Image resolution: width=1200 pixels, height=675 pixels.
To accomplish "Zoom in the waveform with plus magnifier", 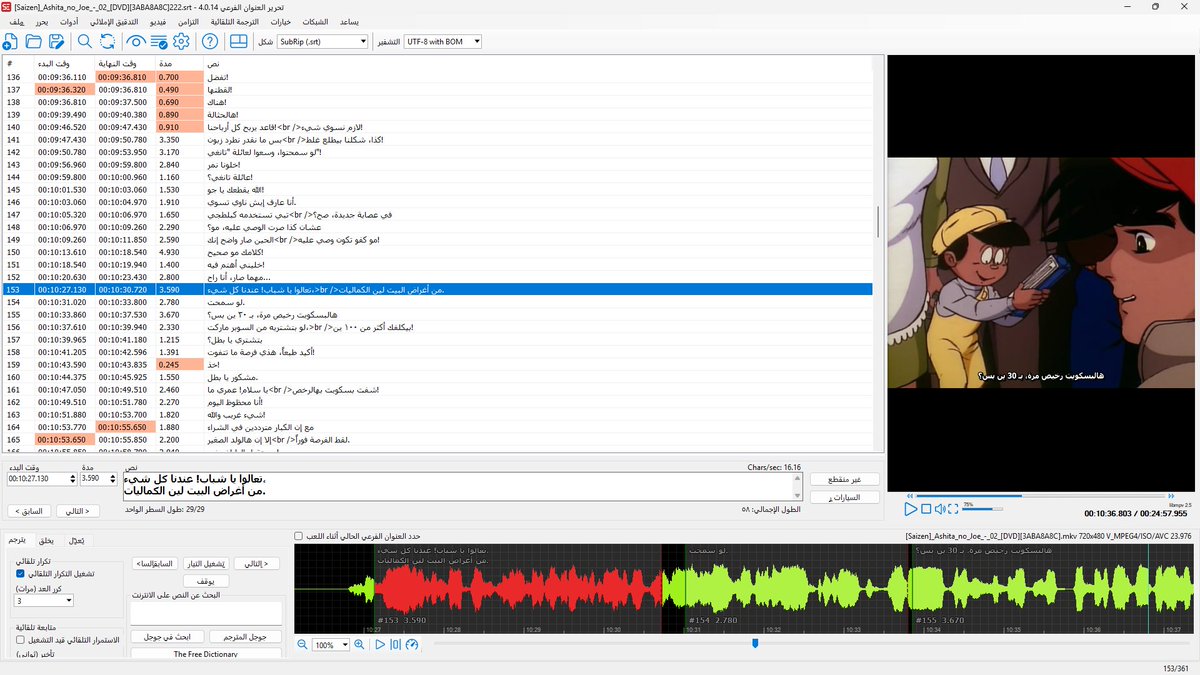I will [x=359, y=645].
